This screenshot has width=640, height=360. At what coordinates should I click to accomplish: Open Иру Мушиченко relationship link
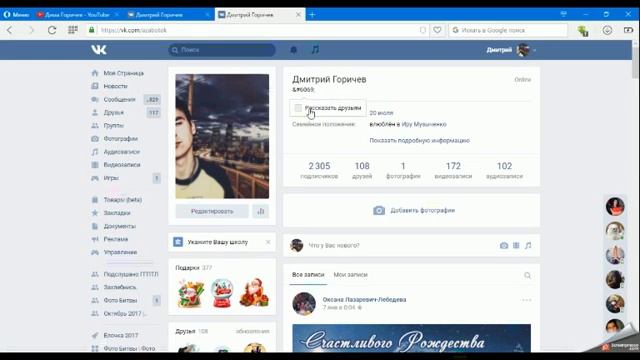[424, 124]
